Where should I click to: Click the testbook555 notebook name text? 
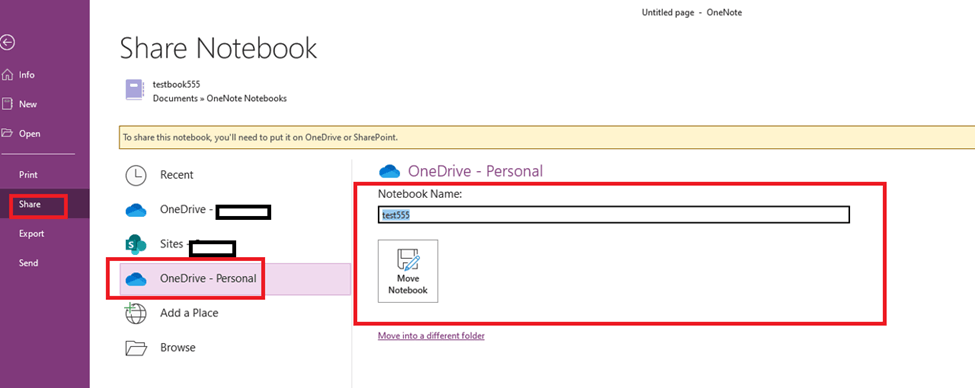tap(177, 85)
